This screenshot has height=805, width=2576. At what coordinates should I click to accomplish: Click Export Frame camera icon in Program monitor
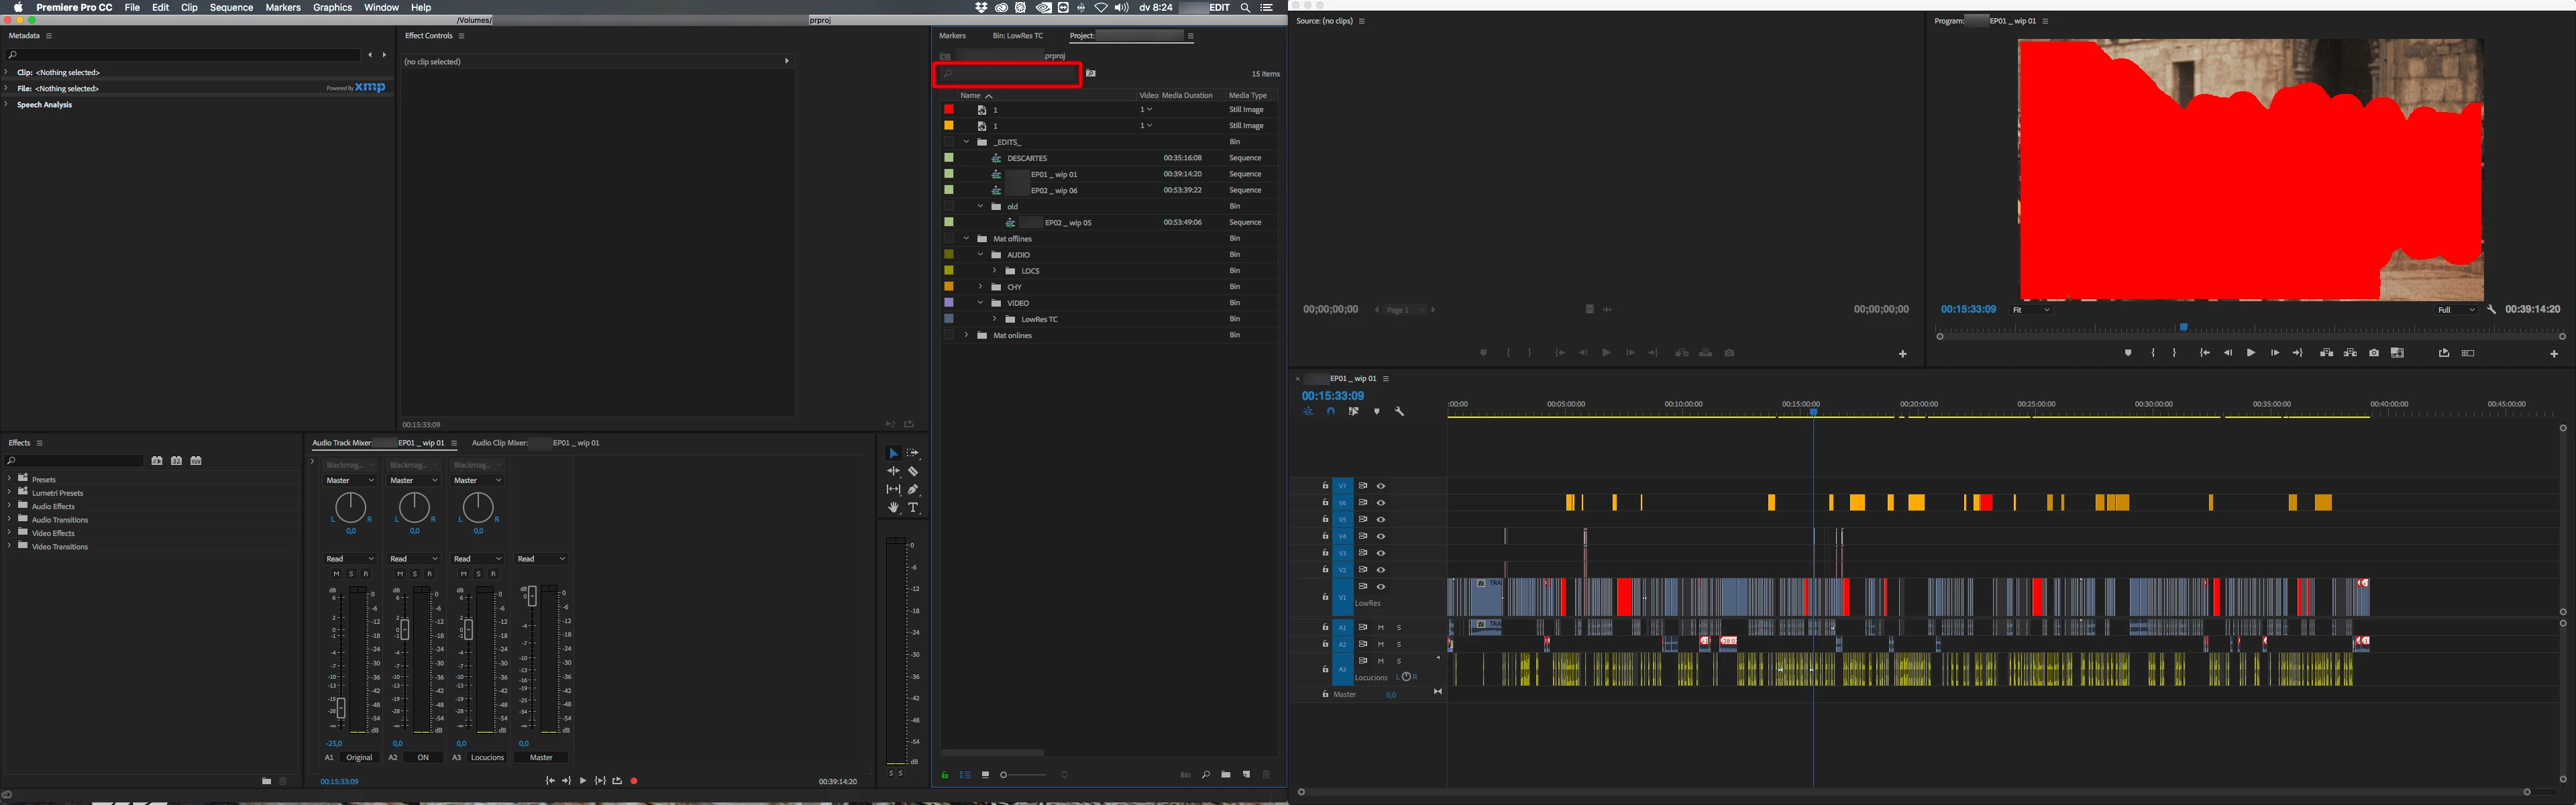click(x=2373, y=353)
